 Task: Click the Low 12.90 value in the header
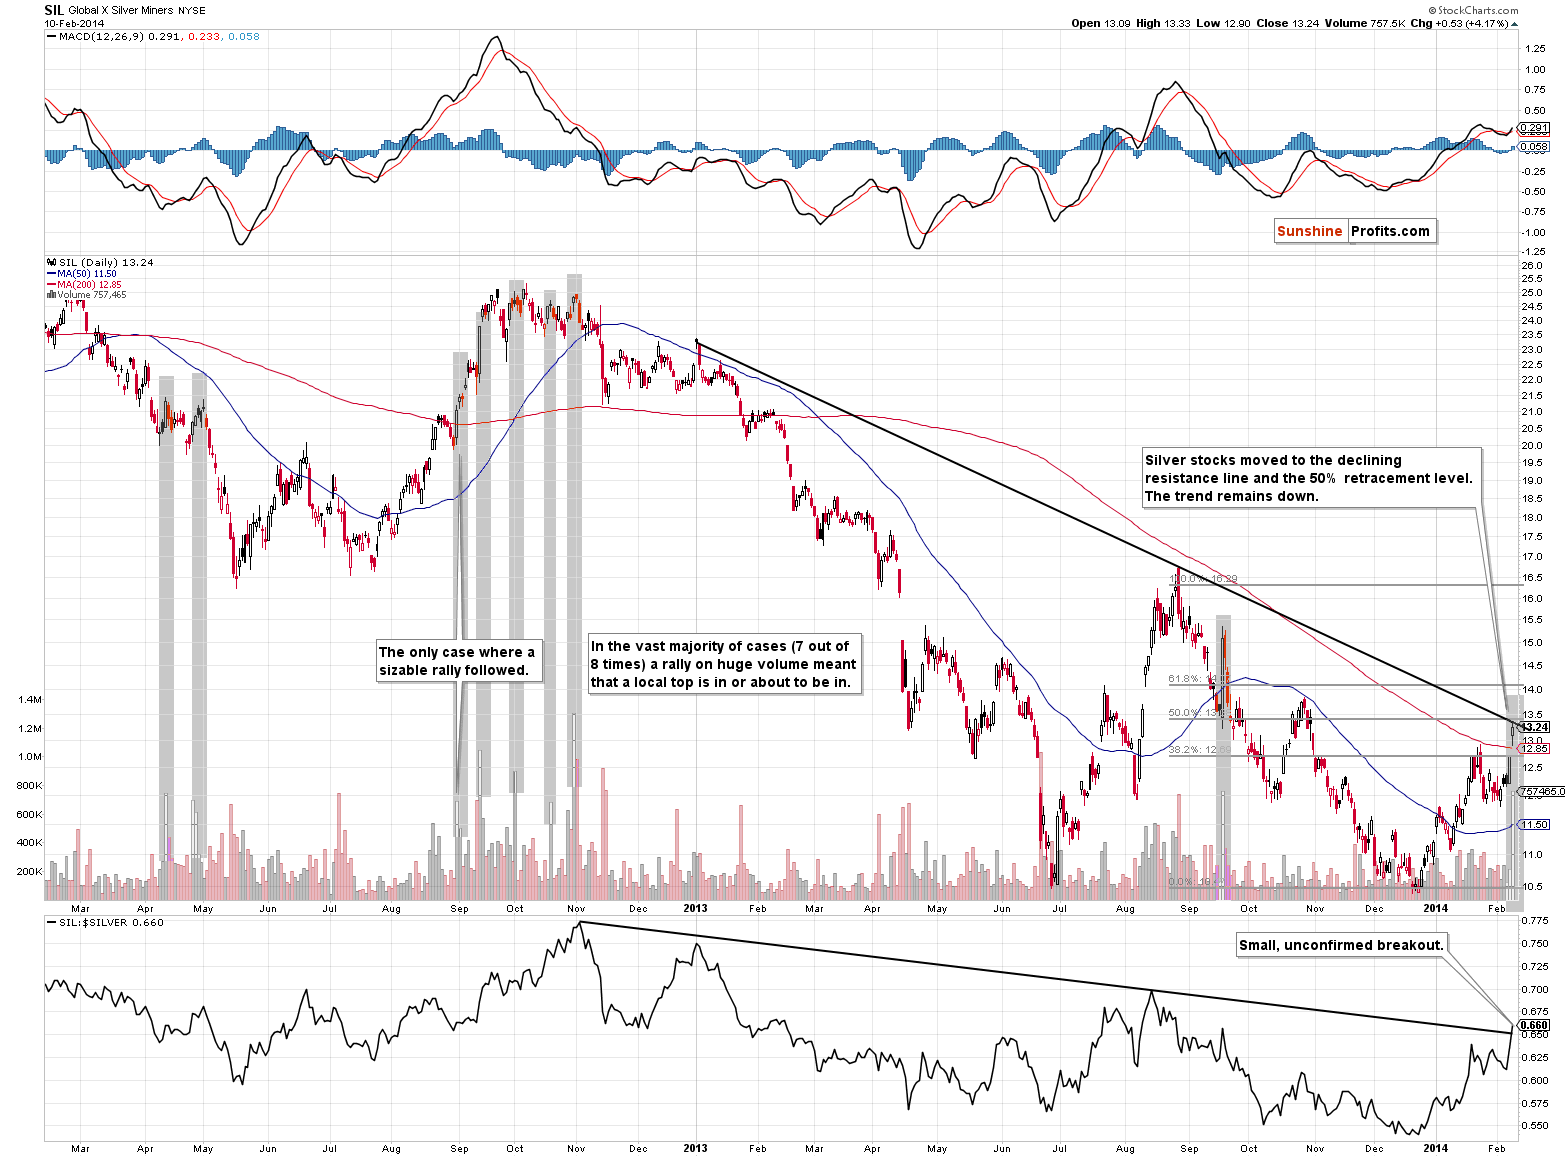tap(1223, 23)
